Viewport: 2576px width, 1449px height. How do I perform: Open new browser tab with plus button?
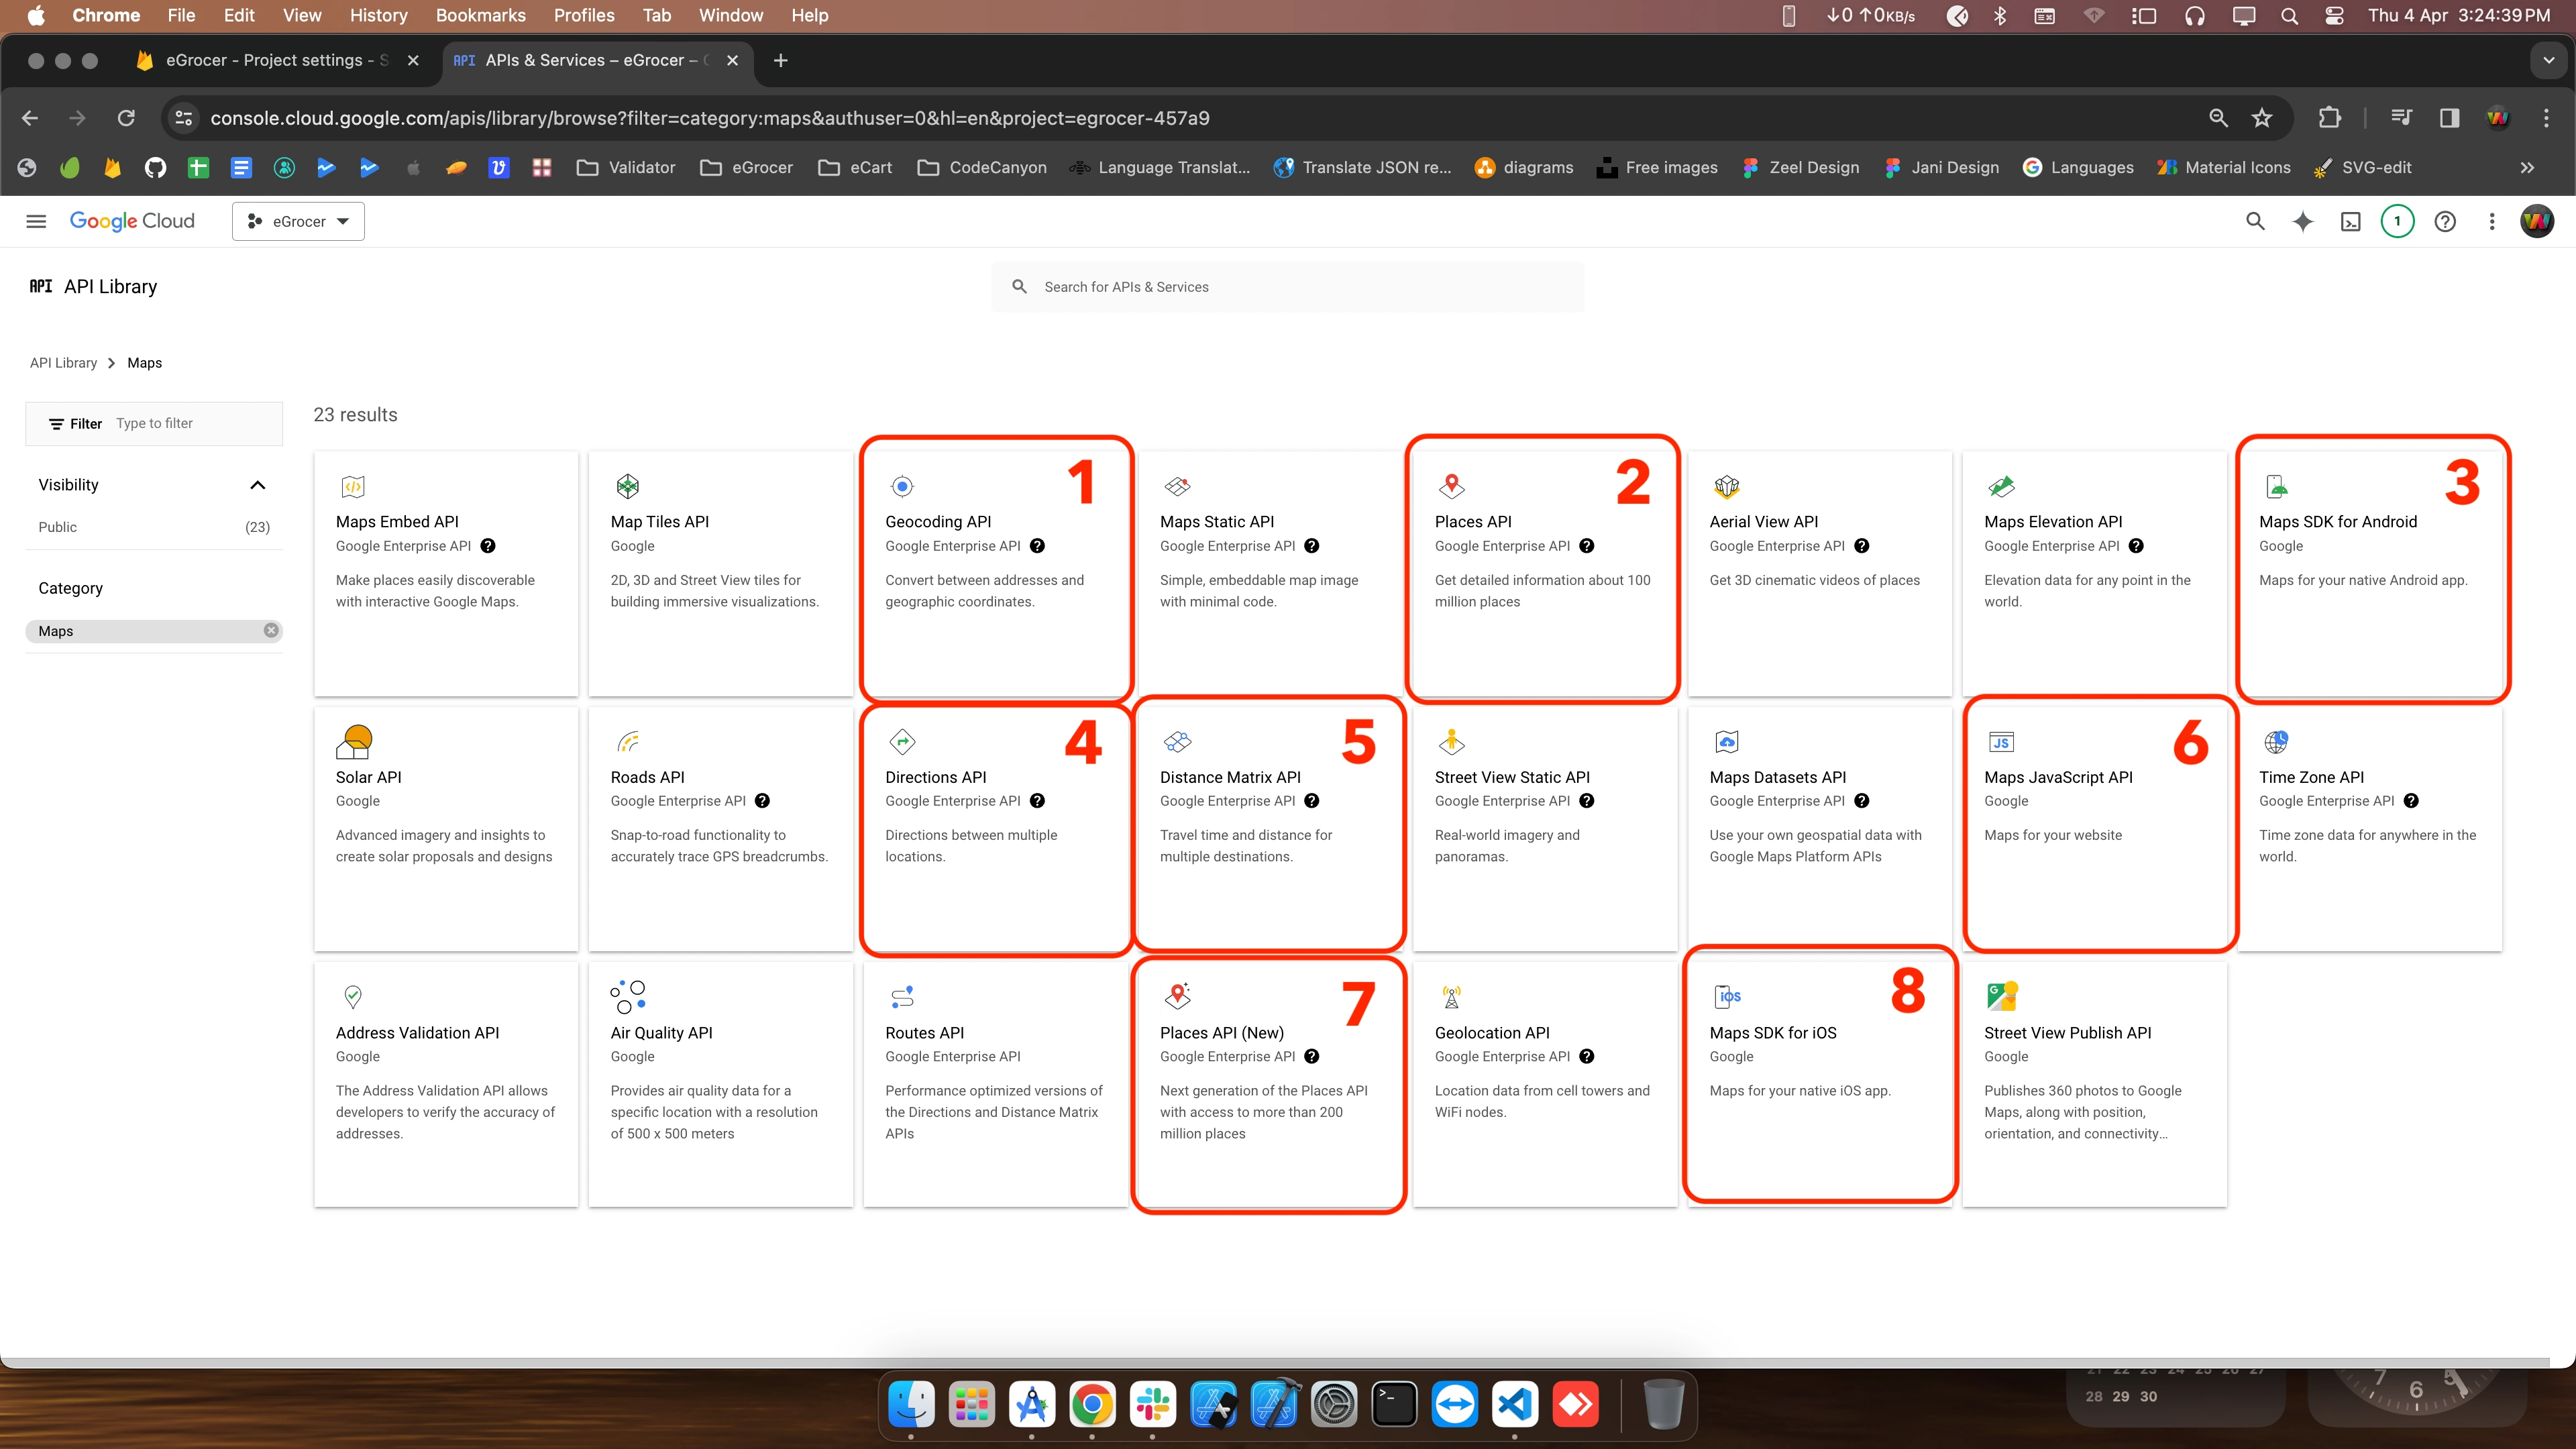point(781,60)
